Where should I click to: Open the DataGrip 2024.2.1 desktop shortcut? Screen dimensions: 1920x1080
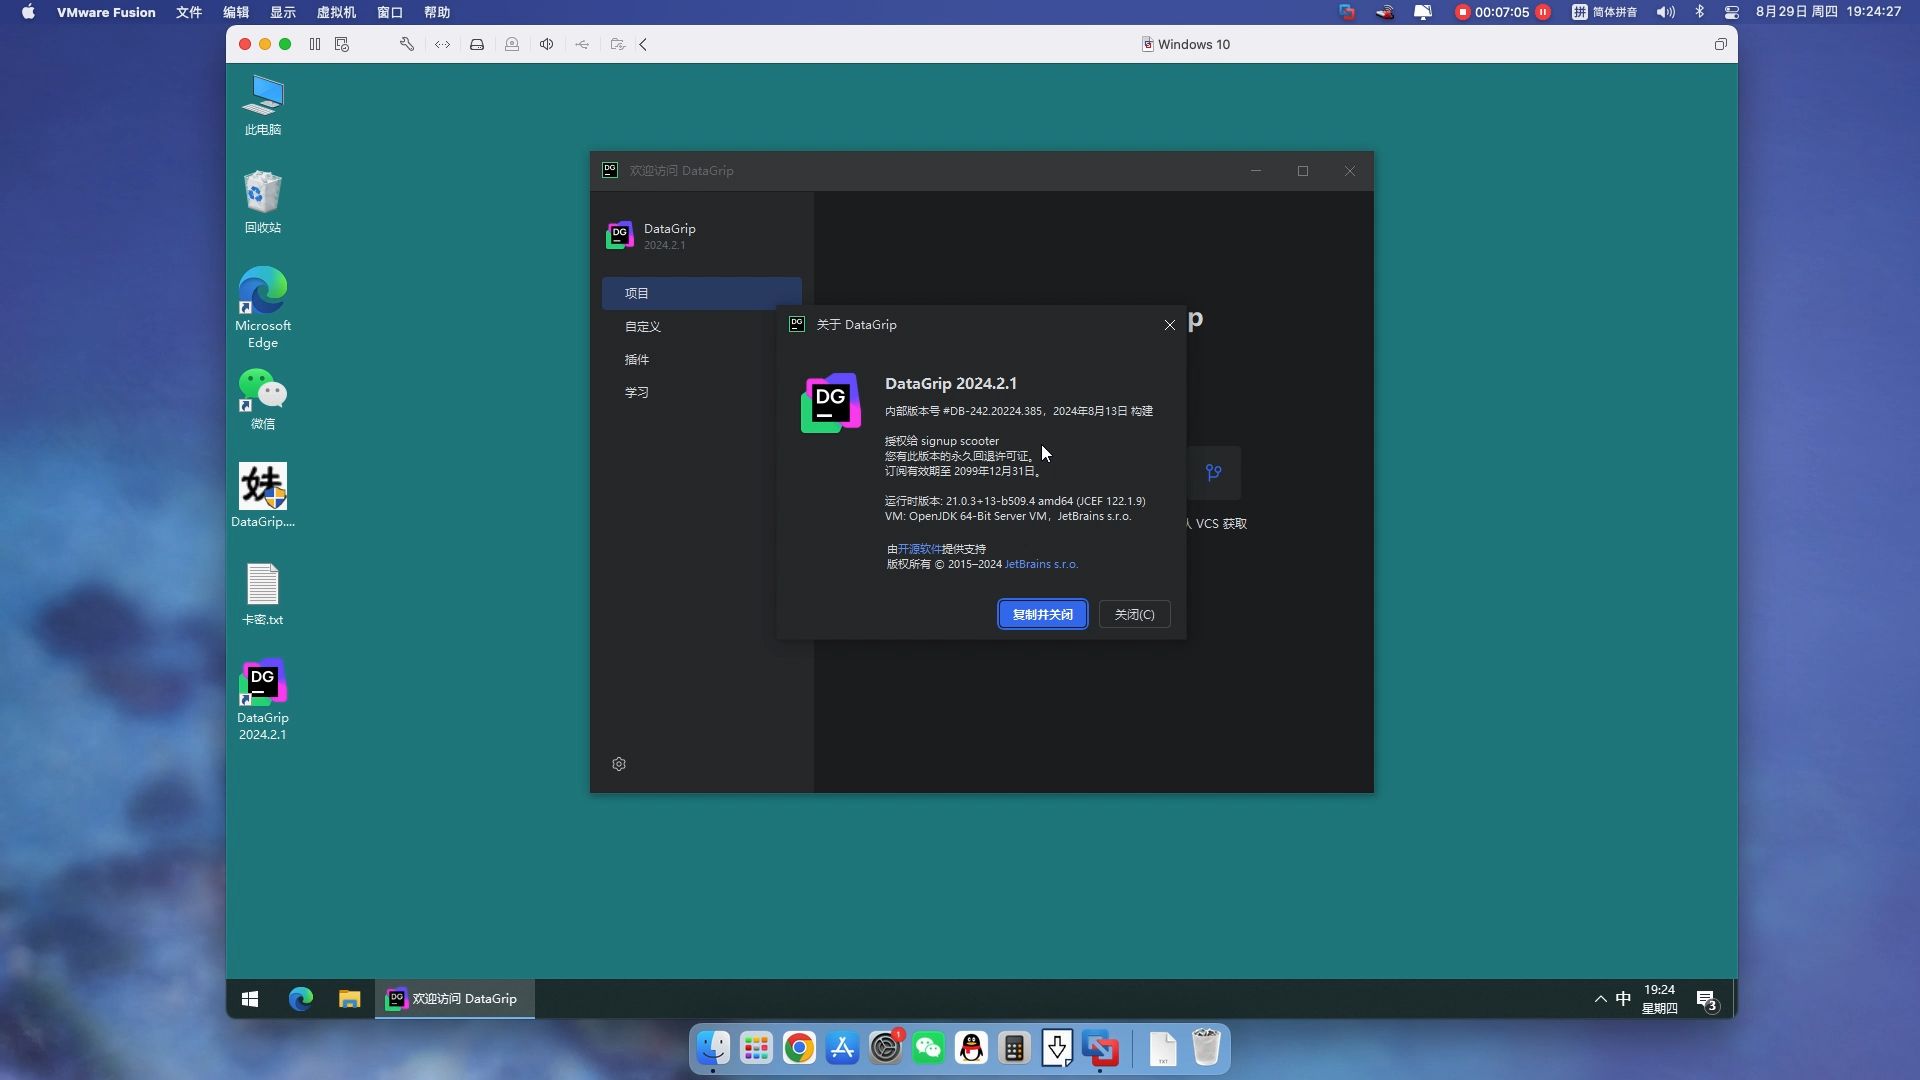point(263,699)
